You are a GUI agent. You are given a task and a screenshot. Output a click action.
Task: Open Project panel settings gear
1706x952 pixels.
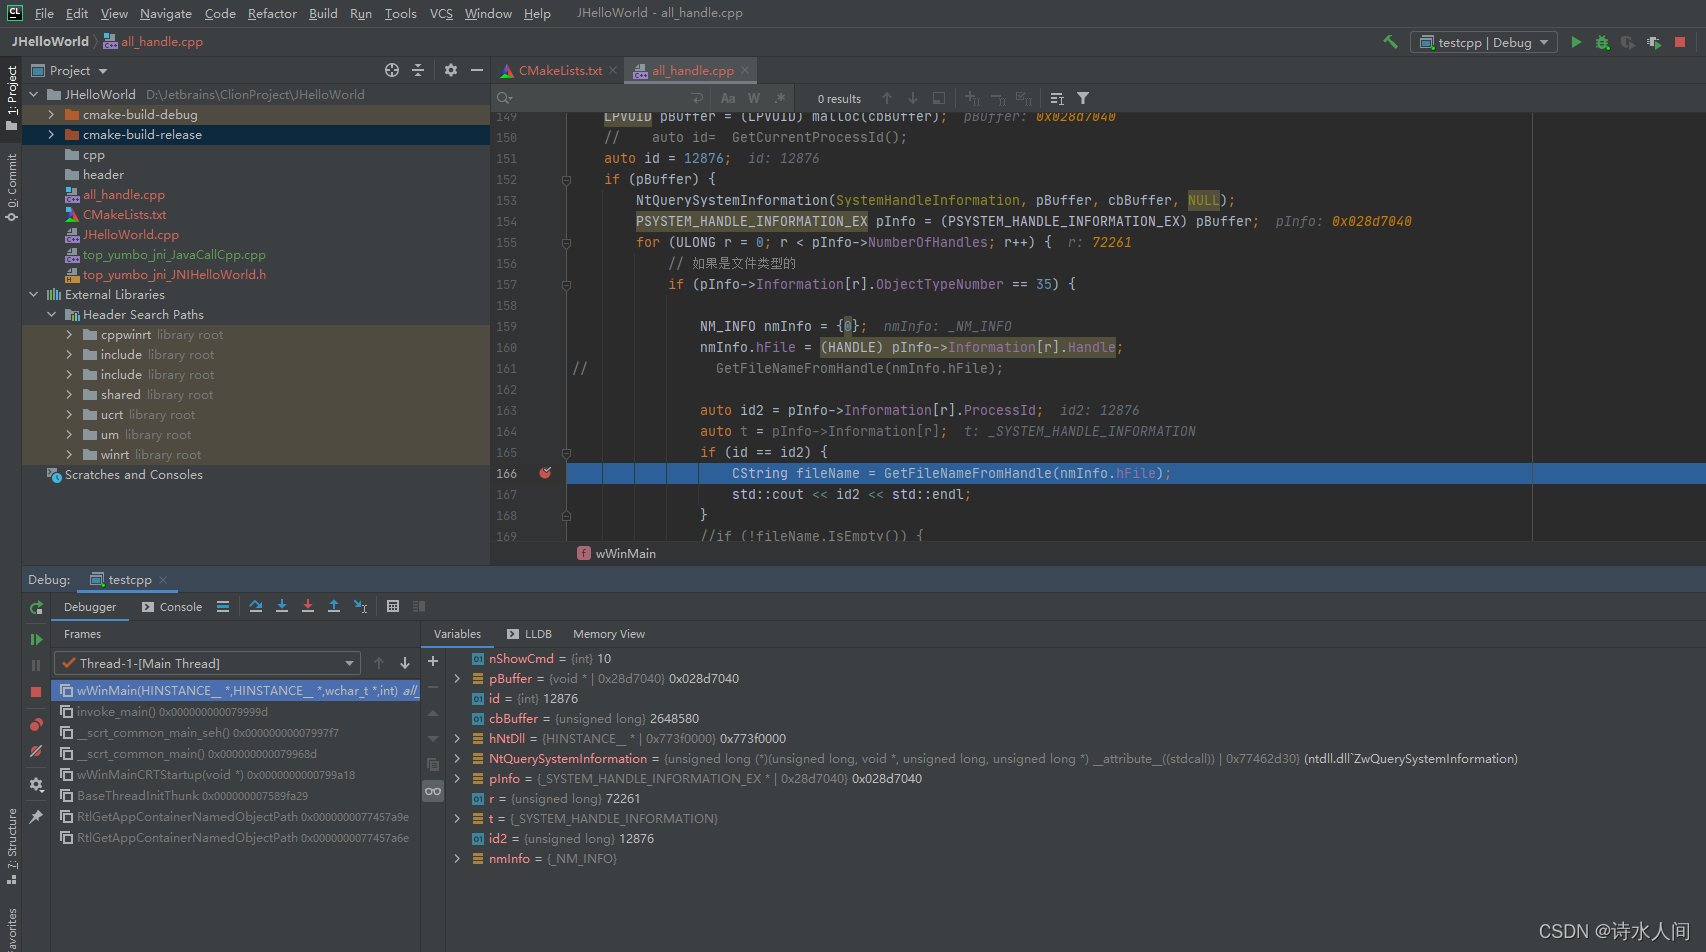[451, 70]
